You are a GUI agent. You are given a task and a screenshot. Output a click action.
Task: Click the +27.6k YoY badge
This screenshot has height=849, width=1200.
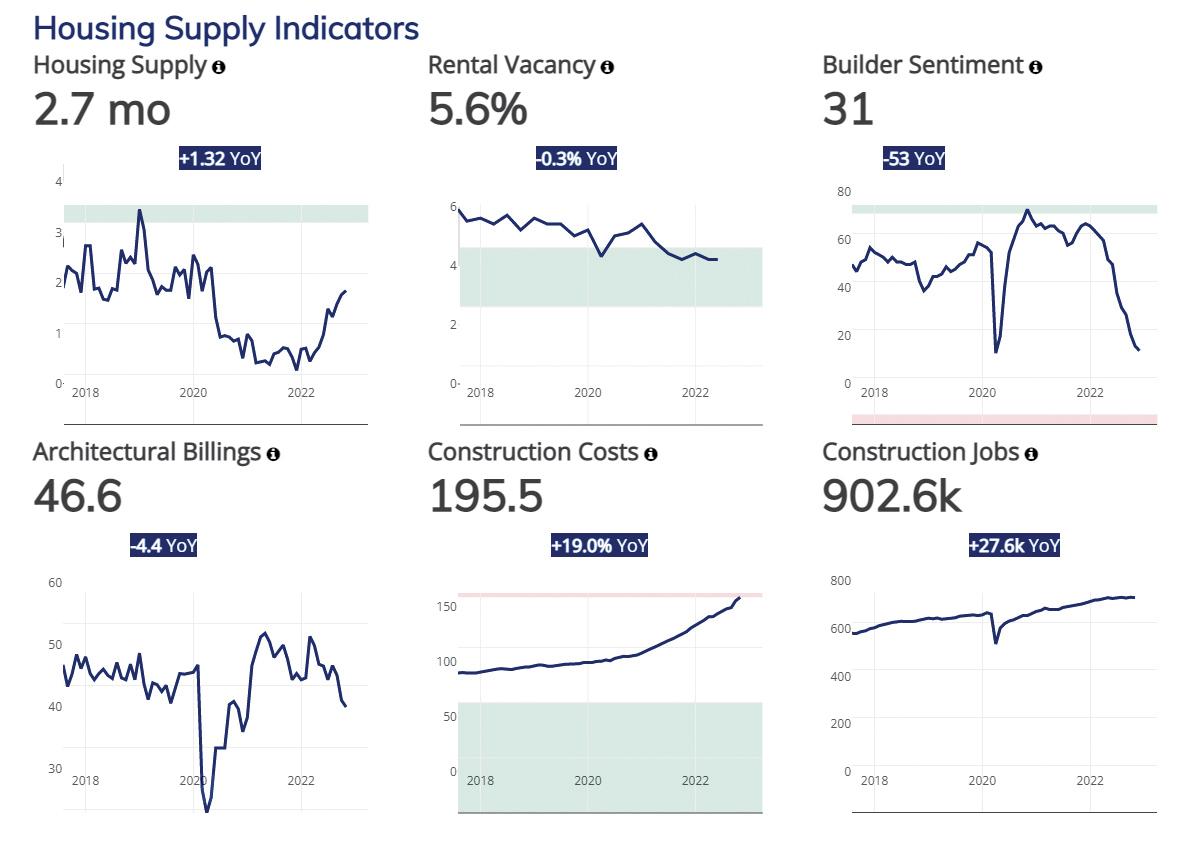pyautogui.click(x=1013, y=545)
